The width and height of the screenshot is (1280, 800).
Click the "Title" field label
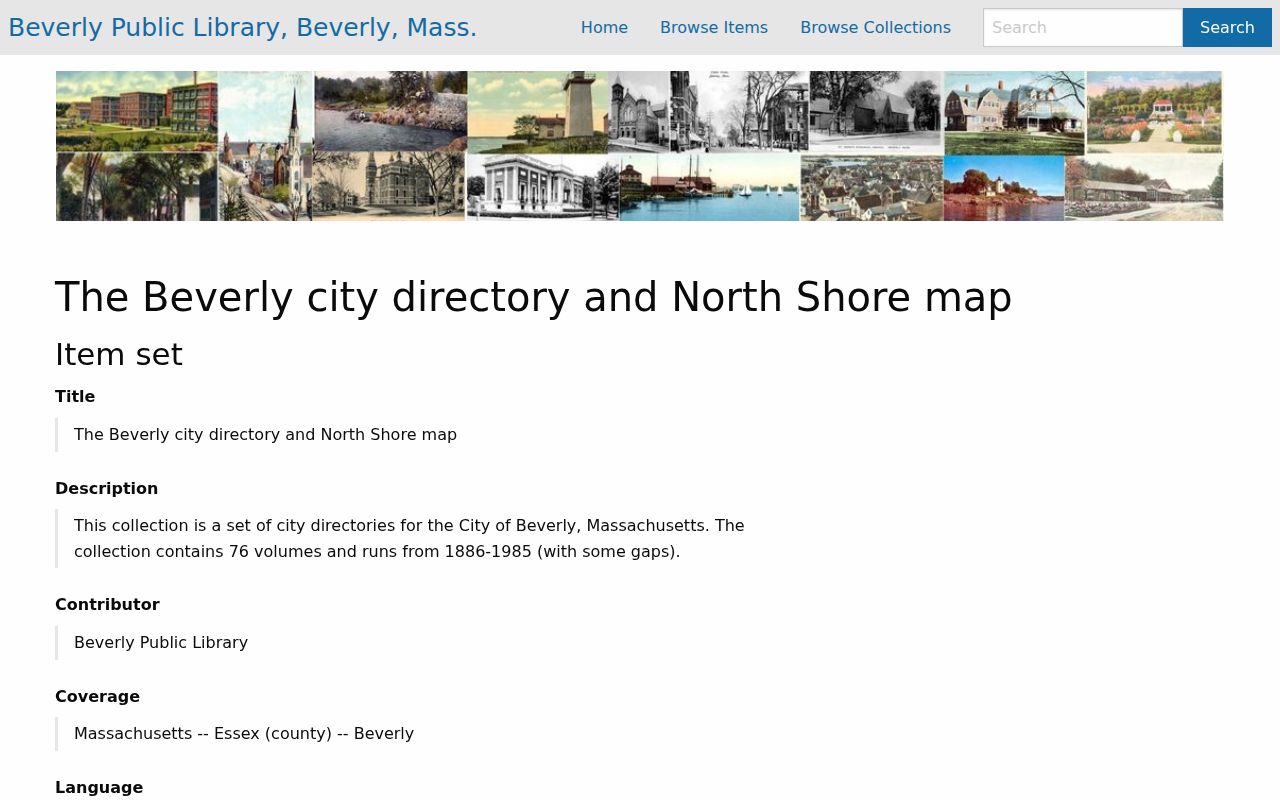(x=75, y=397)
